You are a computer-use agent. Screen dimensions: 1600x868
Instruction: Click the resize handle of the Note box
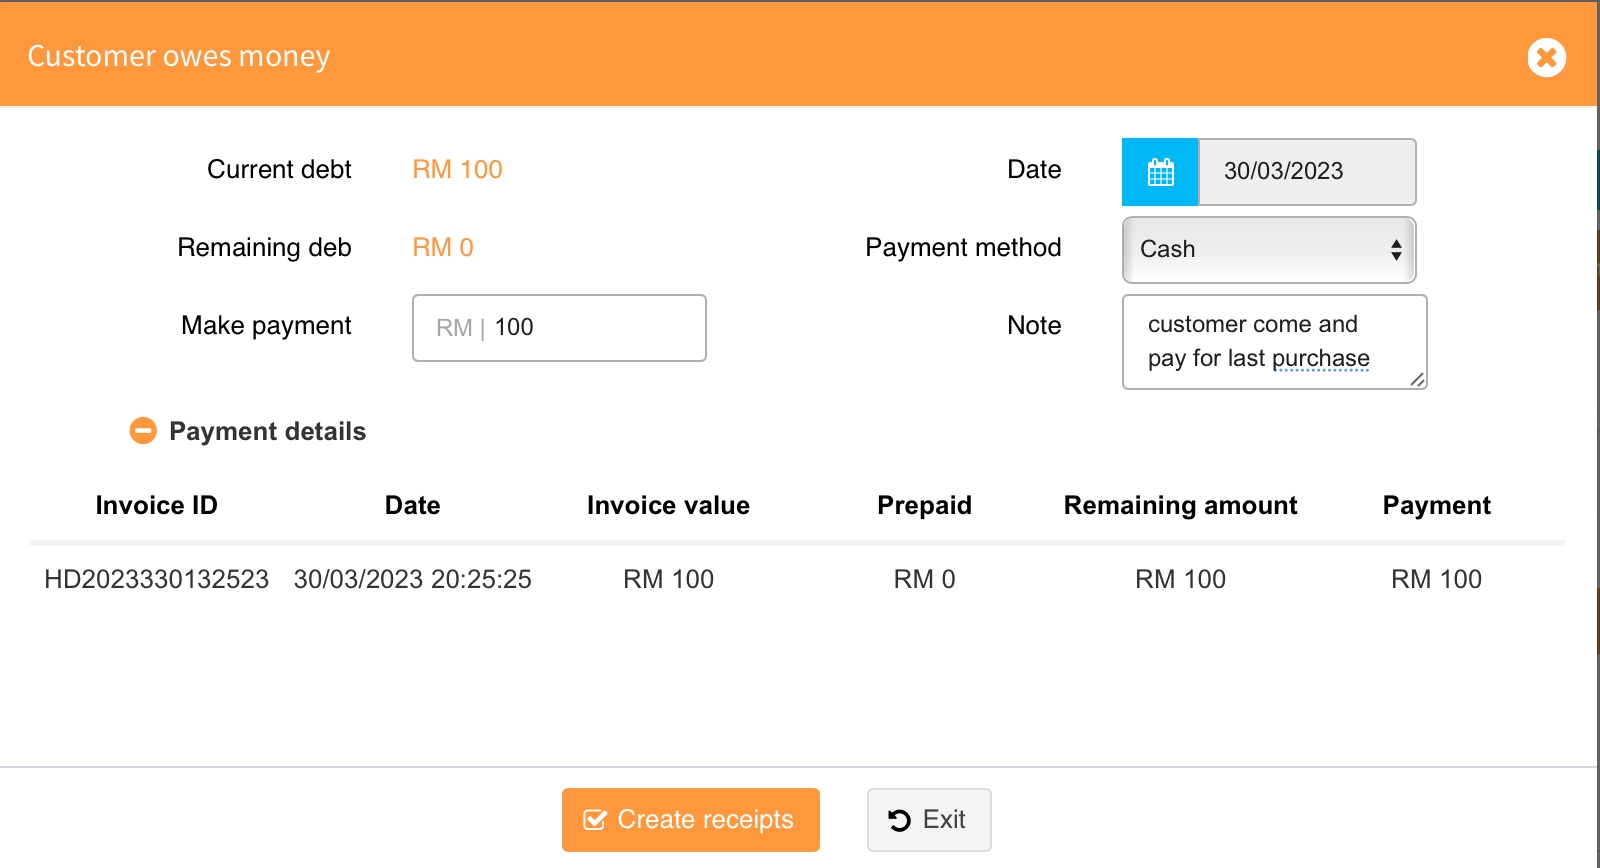(1417, 379)
